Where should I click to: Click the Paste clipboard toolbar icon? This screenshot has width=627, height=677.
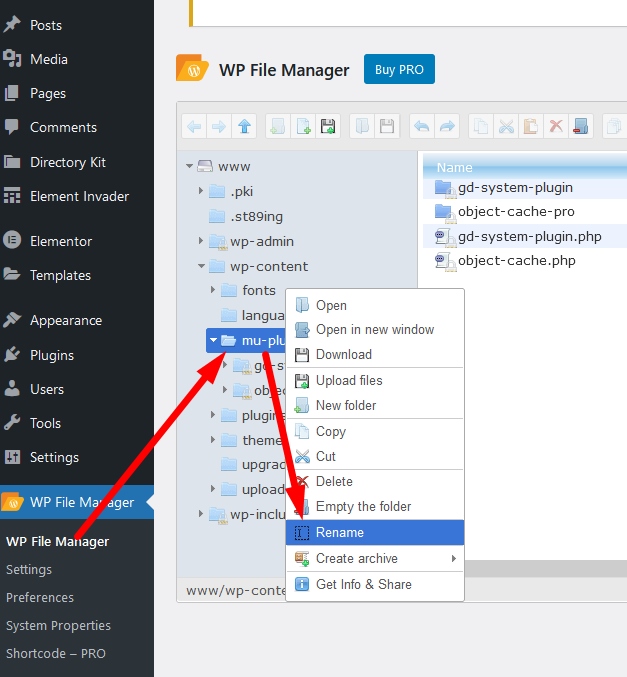click(531, 127)
